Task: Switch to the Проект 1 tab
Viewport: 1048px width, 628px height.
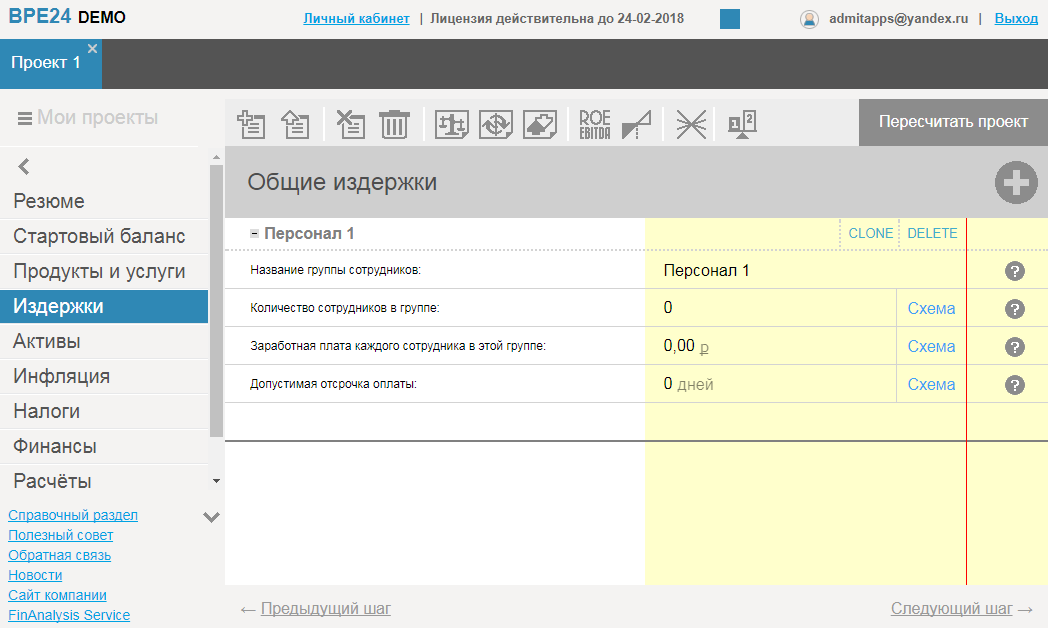Action: point(44,60)
